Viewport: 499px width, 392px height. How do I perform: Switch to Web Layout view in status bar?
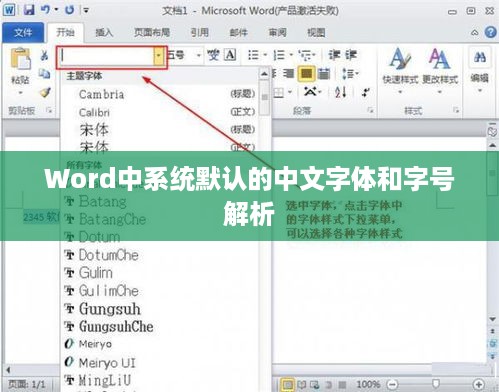[315, 385]
